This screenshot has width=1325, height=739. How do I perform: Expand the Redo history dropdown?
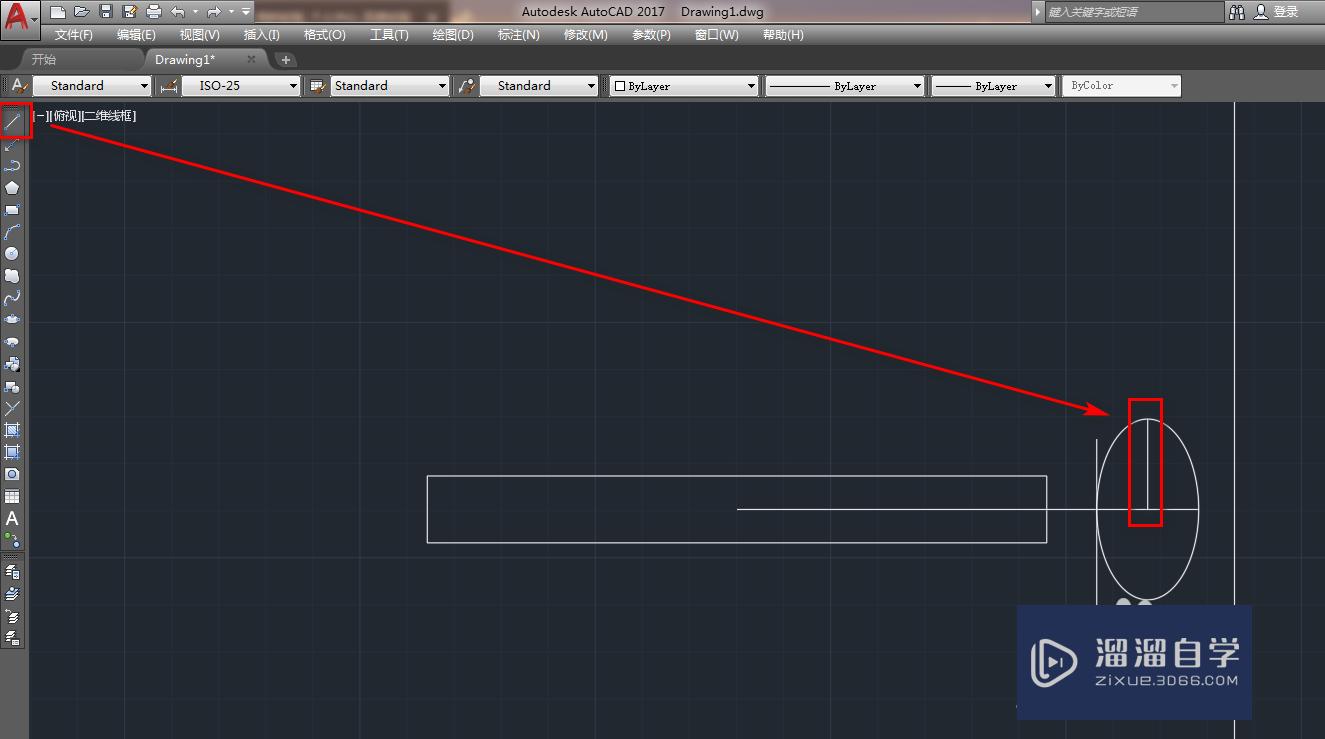[x=230, y=12]
